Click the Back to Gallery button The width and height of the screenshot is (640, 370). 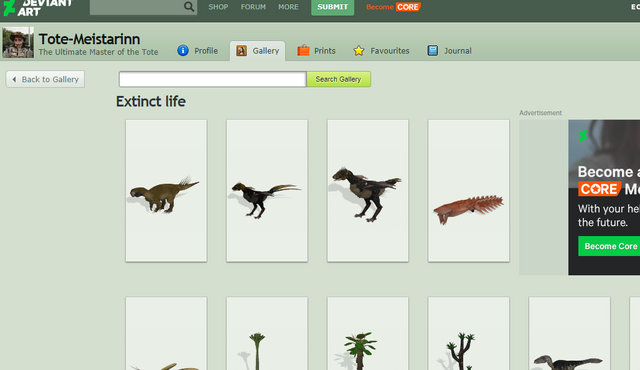click(x=45, y=79)
